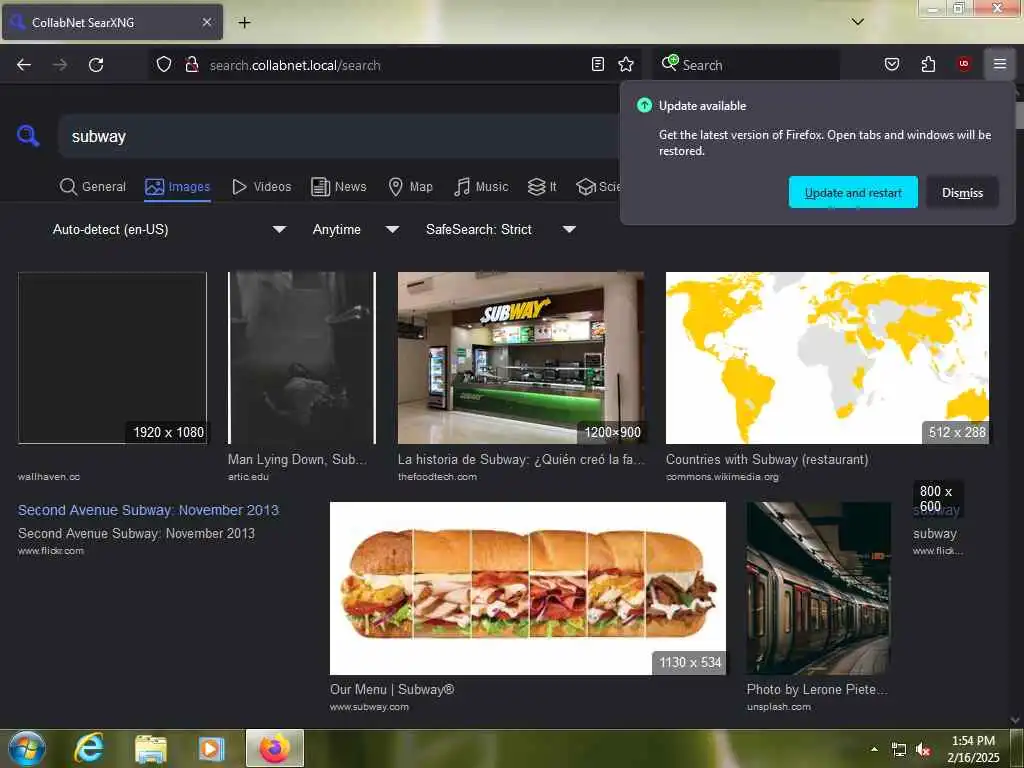Switch to the General search tab
This screenshot has width=1024, height=768.
click(x=93, y=187)
